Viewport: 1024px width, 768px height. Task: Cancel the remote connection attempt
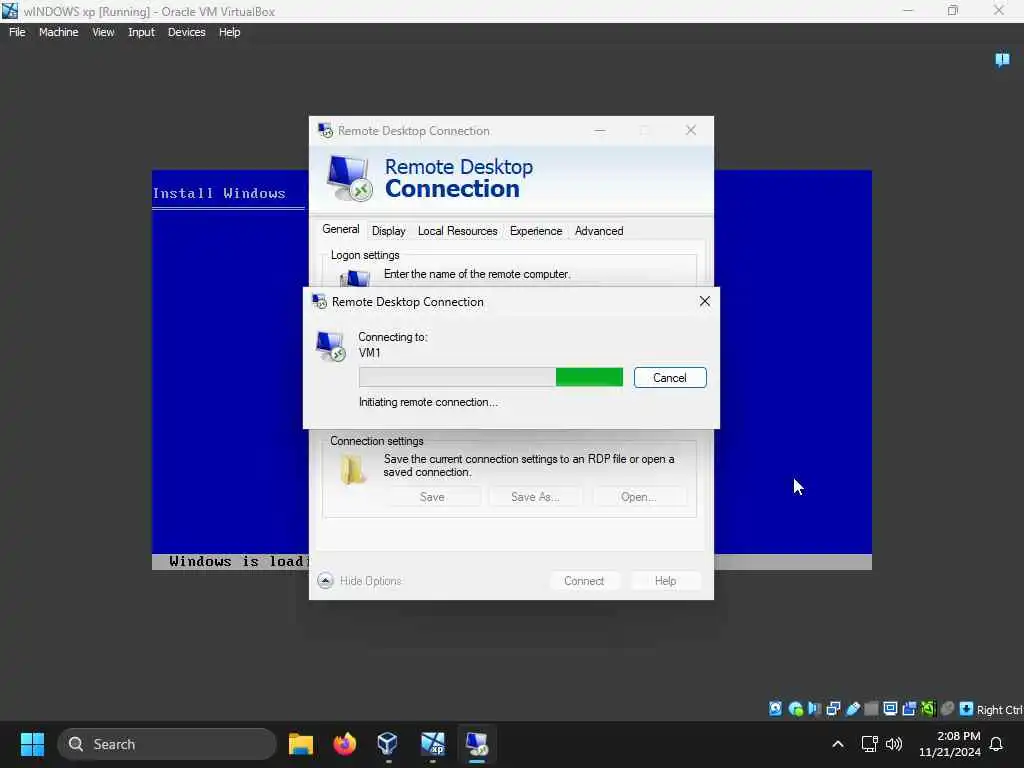pos(670,377)
